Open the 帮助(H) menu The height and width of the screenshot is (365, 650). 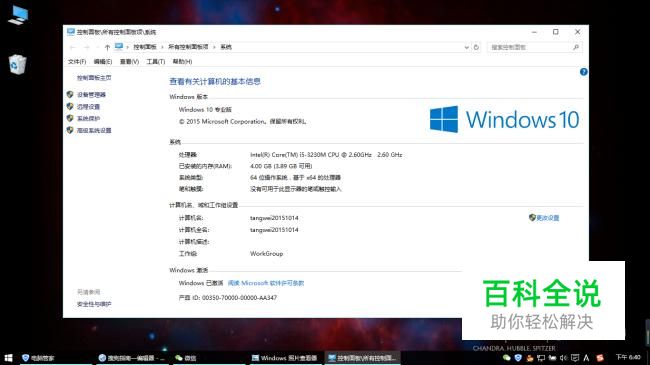182,61
